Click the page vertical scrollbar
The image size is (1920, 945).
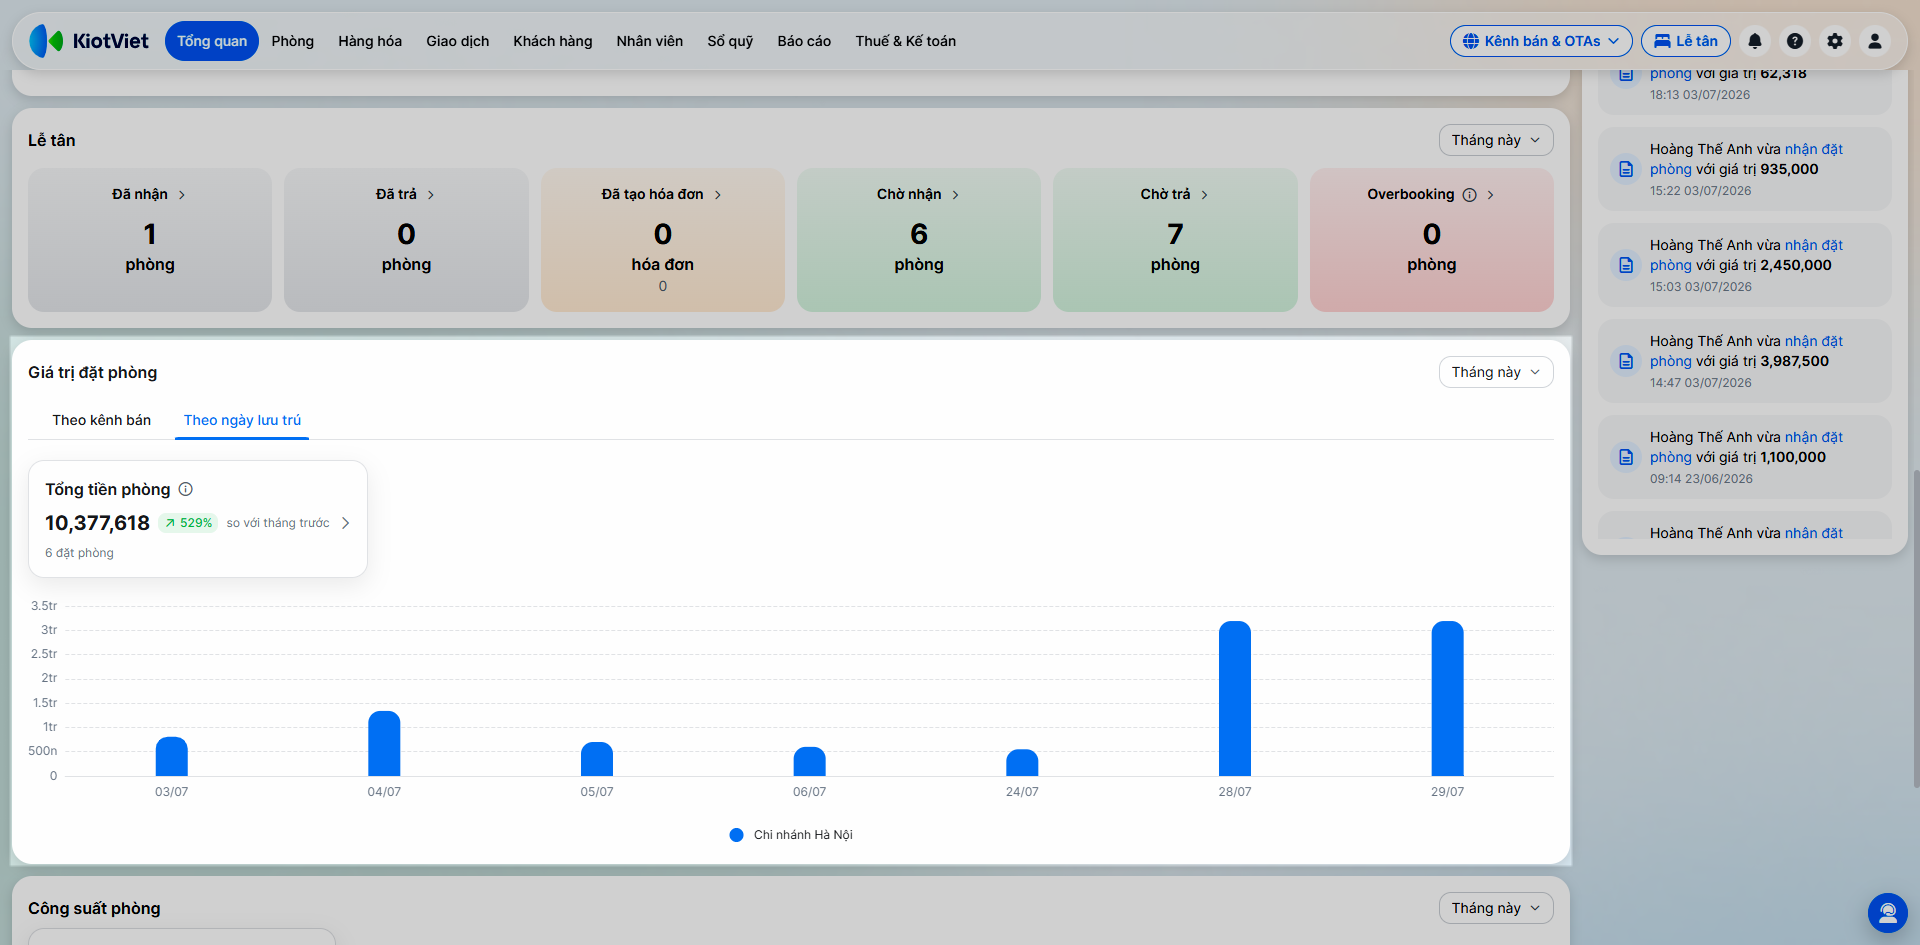click(x=1915, y=628)
